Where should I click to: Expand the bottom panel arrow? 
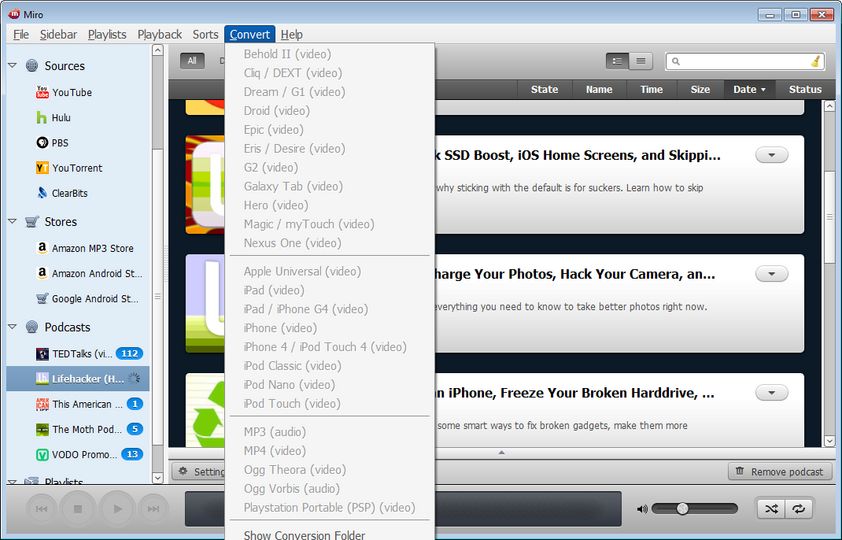502,453
